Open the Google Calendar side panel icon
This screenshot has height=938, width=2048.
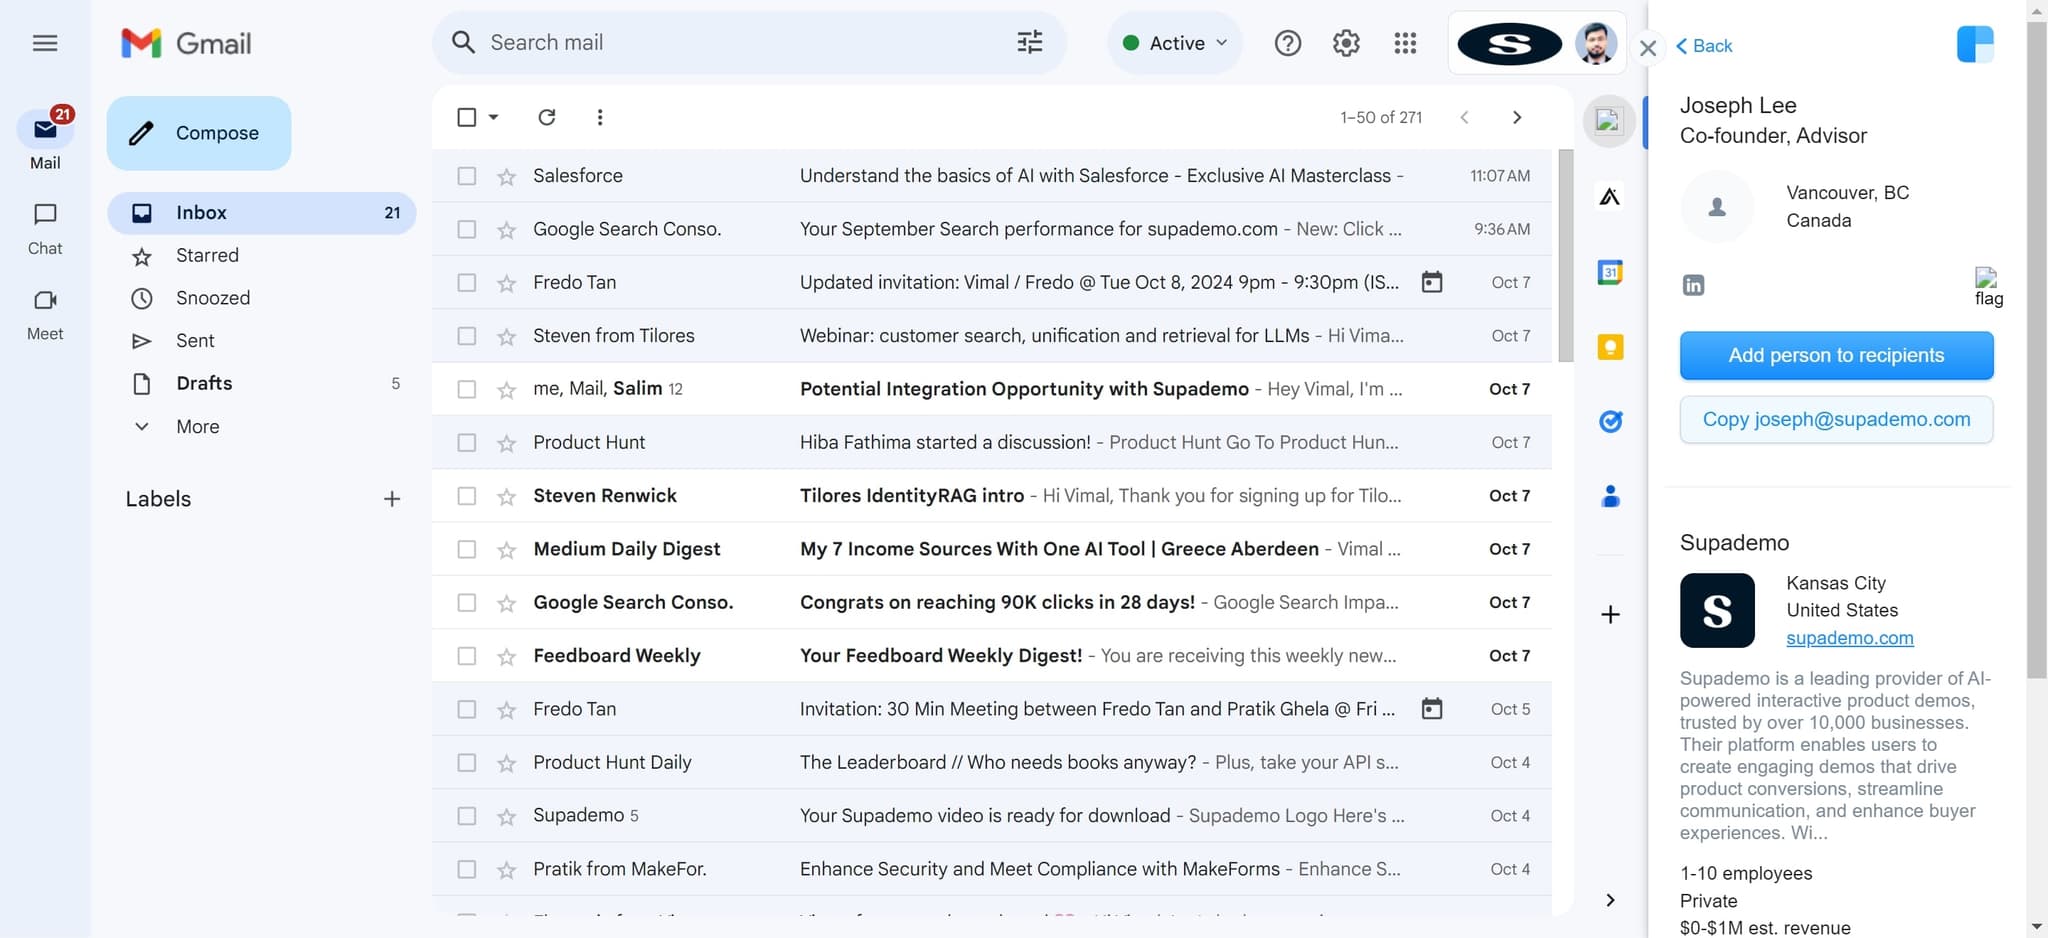tap(1609, 272)
